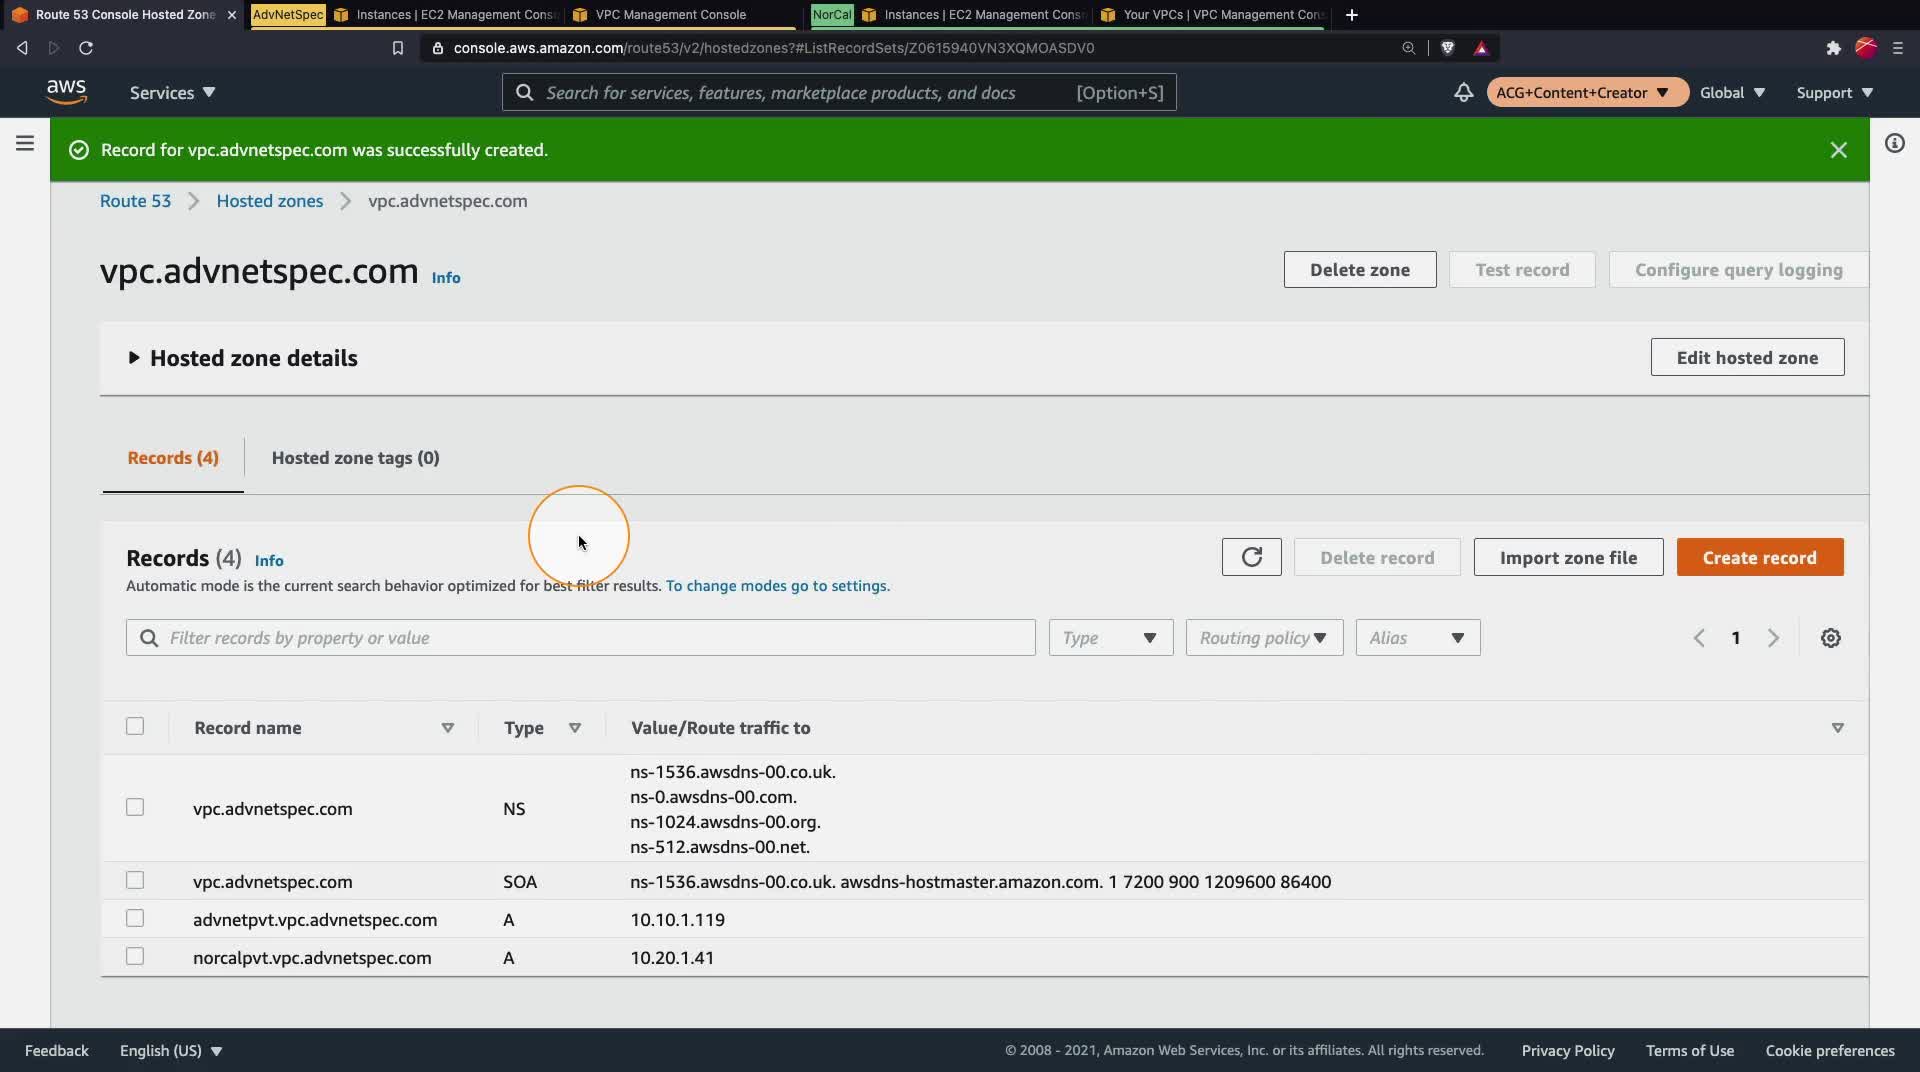This screenshot has width=1920, height=1072.
Task: Open the Feedback link in footer
Action: (x=57, y=1050)
